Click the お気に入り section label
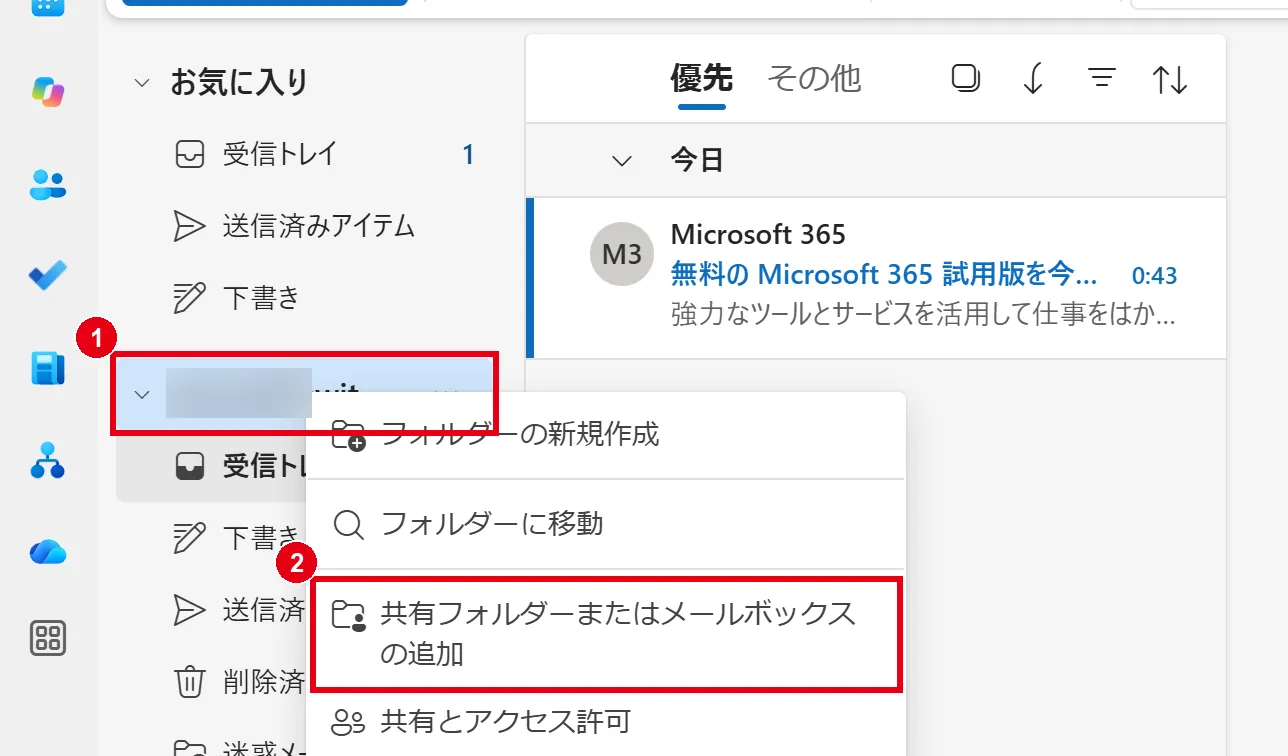The image size is (1288, 756). [x=239, y=82]
